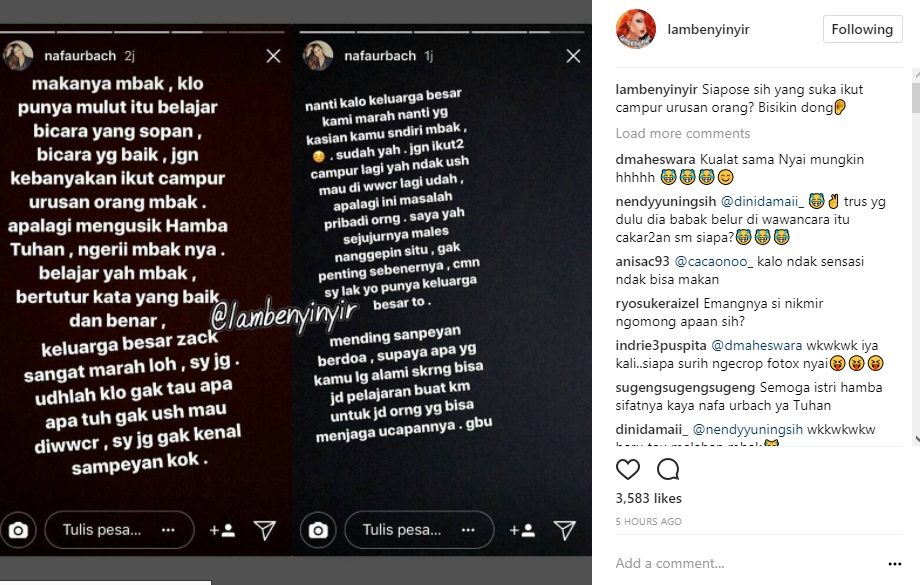The image size is (920, 585).
Task: Open @dinidamaii_ mention link
Action: pos(762,202)
